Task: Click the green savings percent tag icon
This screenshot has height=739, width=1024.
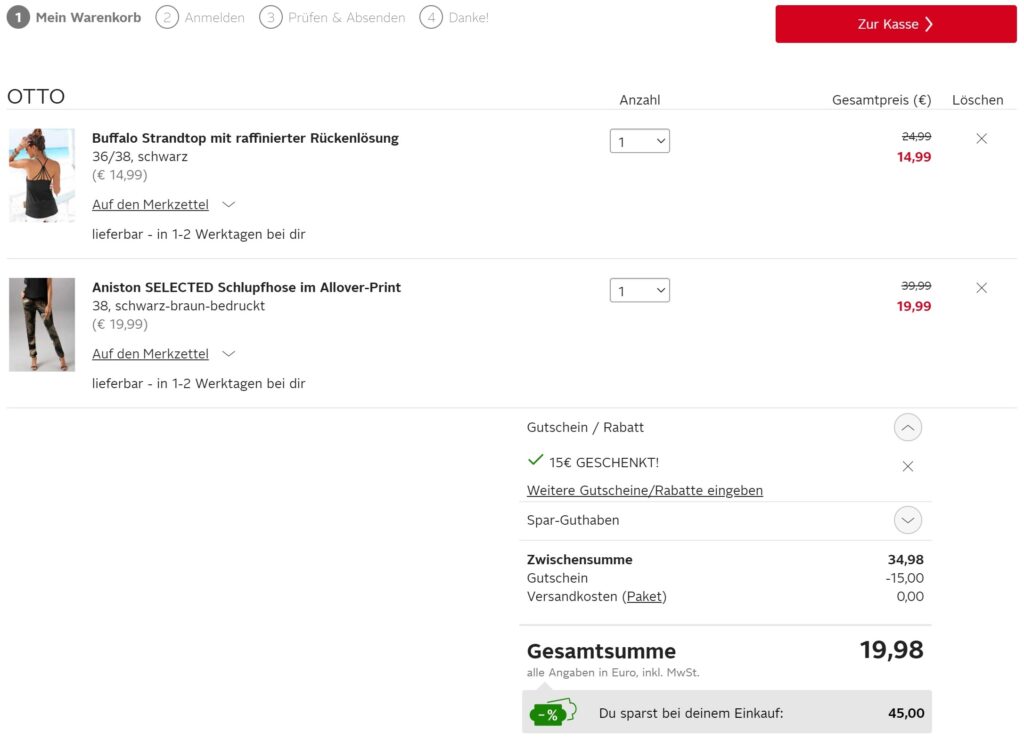Action: (553, 712)
